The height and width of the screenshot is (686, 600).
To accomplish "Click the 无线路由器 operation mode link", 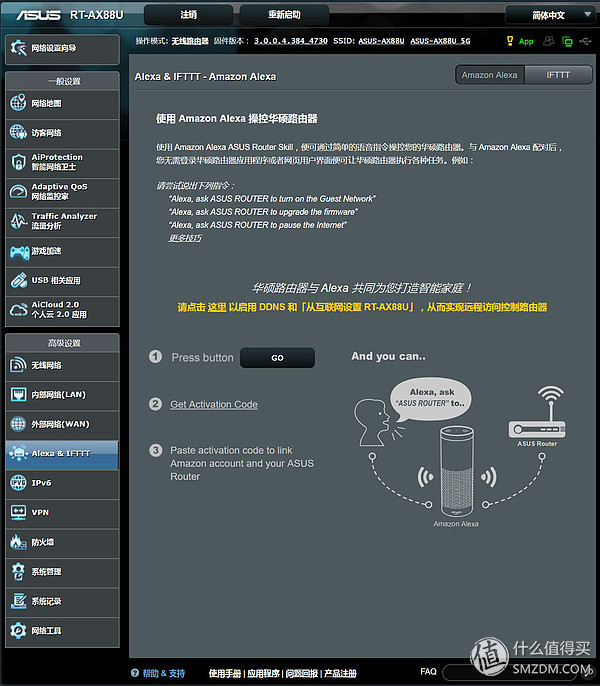I will tap(190, 41).
